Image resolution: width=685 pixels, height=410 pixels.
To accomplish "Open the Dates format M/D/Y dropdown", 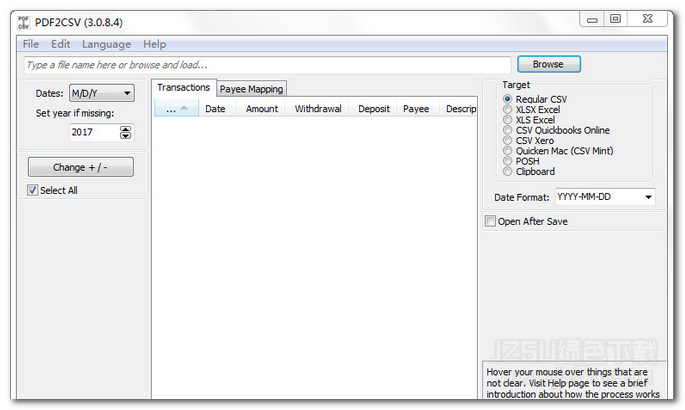I will 102,93.
